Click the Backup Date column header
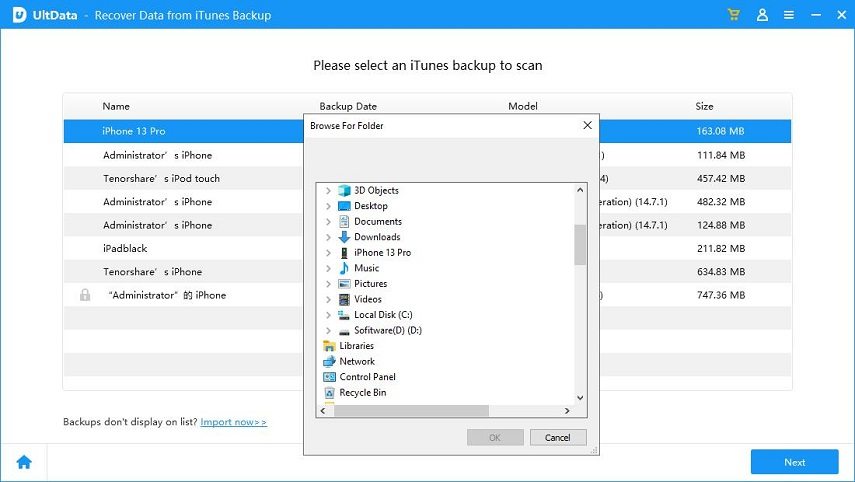The image size is (855, 482). [348, 106]
